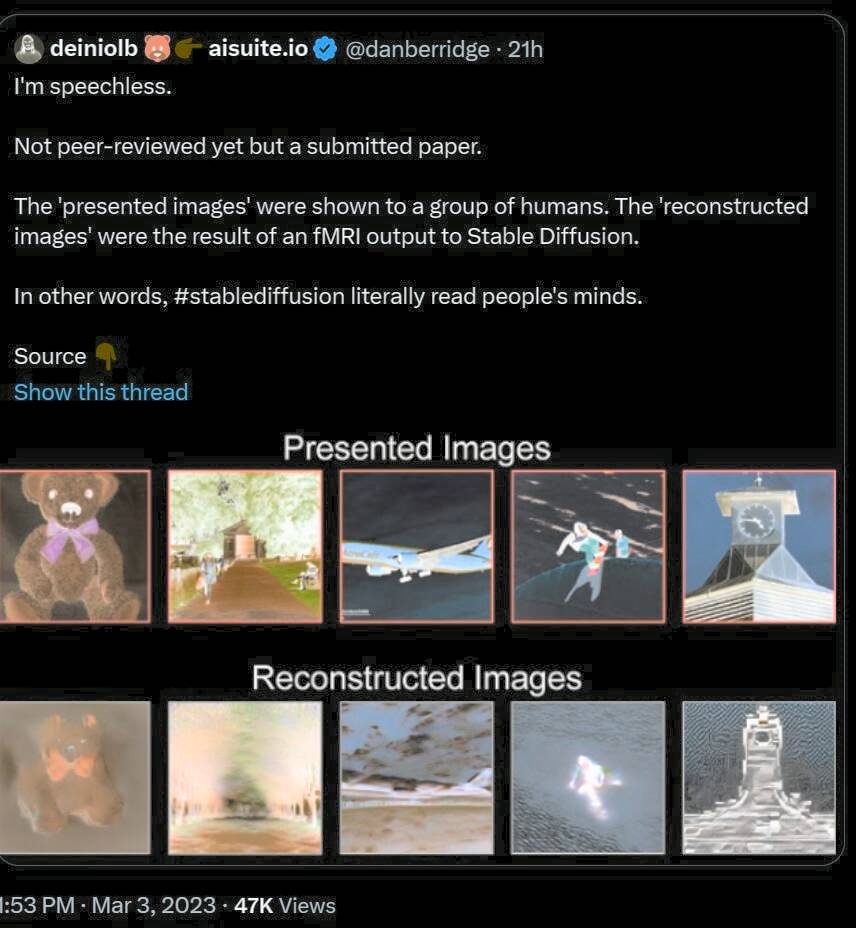Open the 21h timestamp link
856x928 pixels.
click(525, 49)
